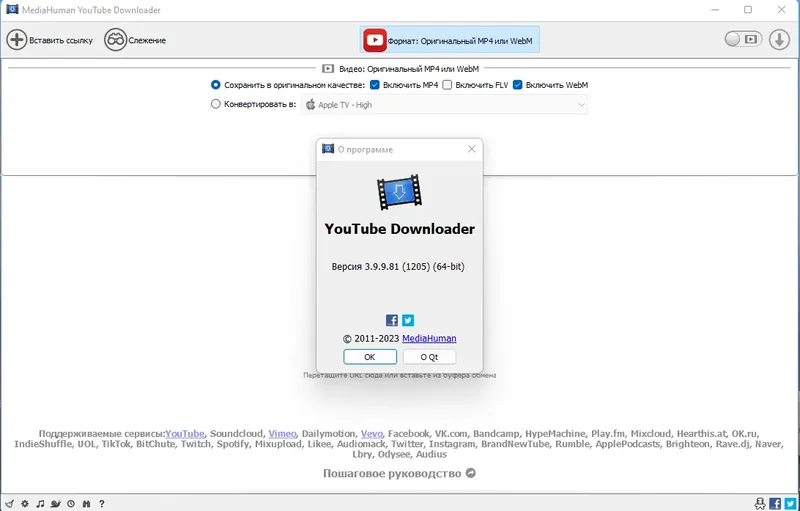800x511 pixels.
Task: Open the MediaHuman link in dialog
Action: (x=429, y=338)
